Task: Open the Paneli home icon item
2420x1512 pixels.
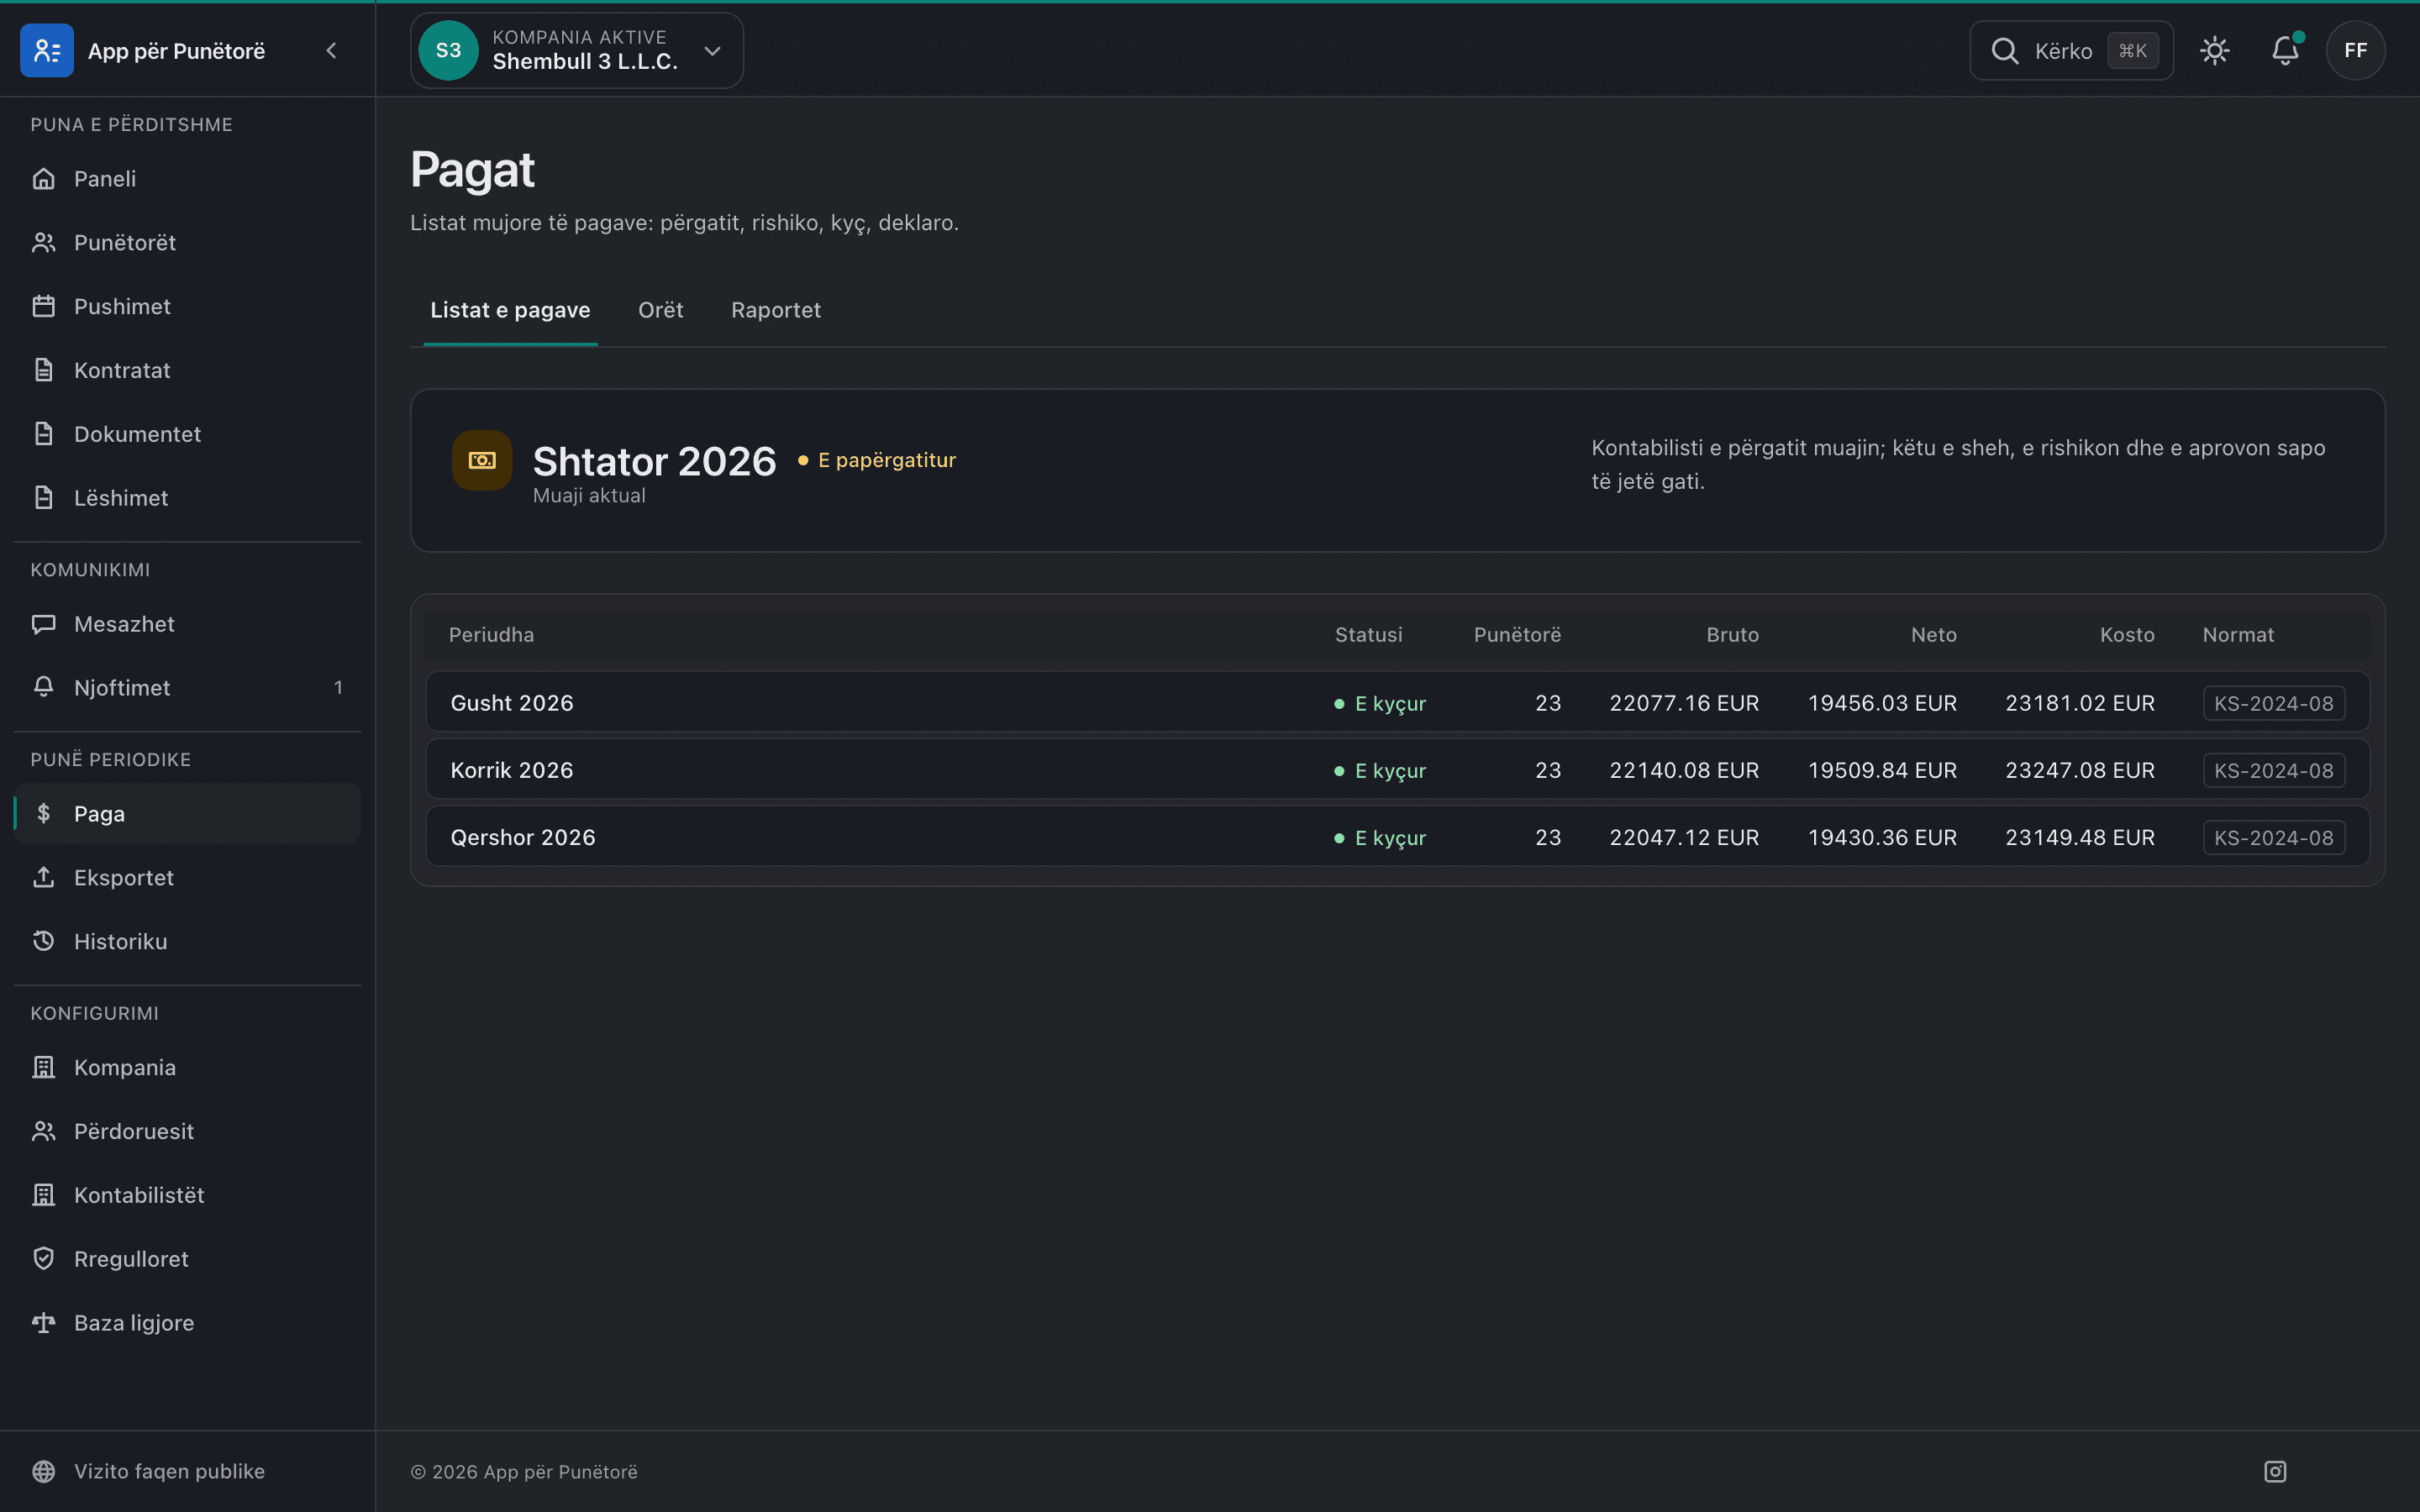Action: tap(187, 179)
